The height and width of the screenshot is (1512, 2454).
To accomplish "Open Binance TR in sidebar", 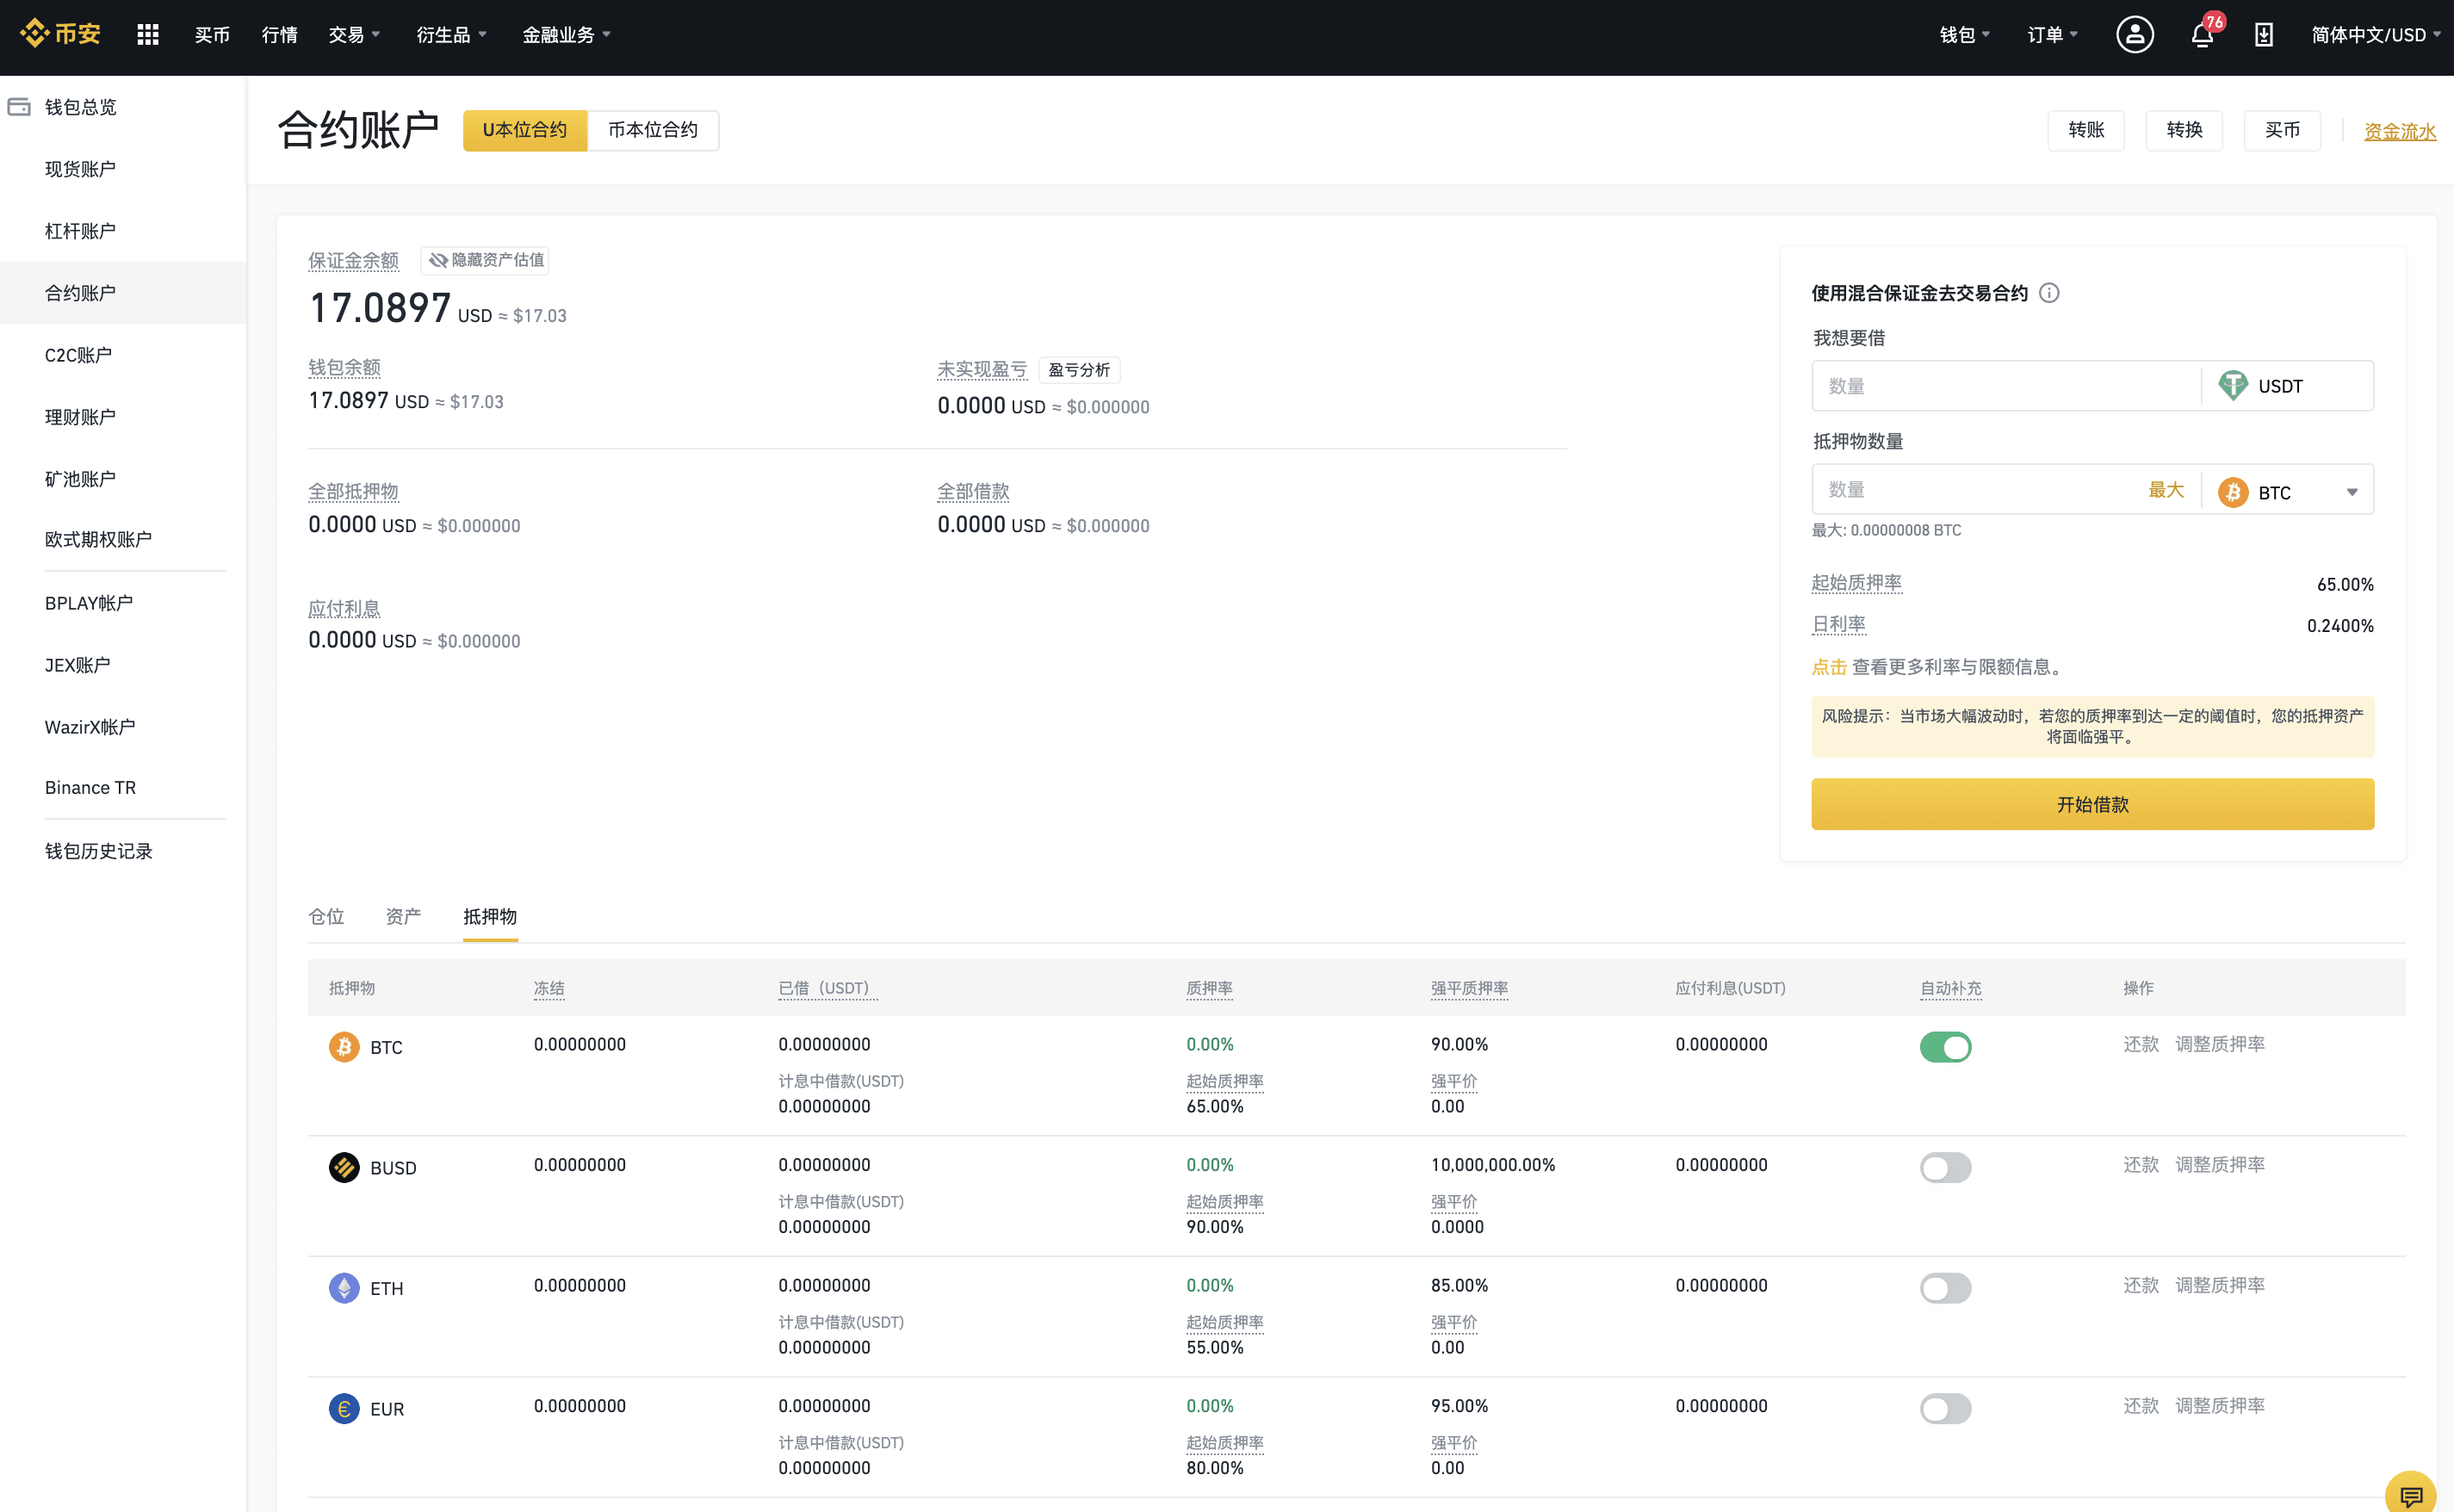I will [90, 788].
